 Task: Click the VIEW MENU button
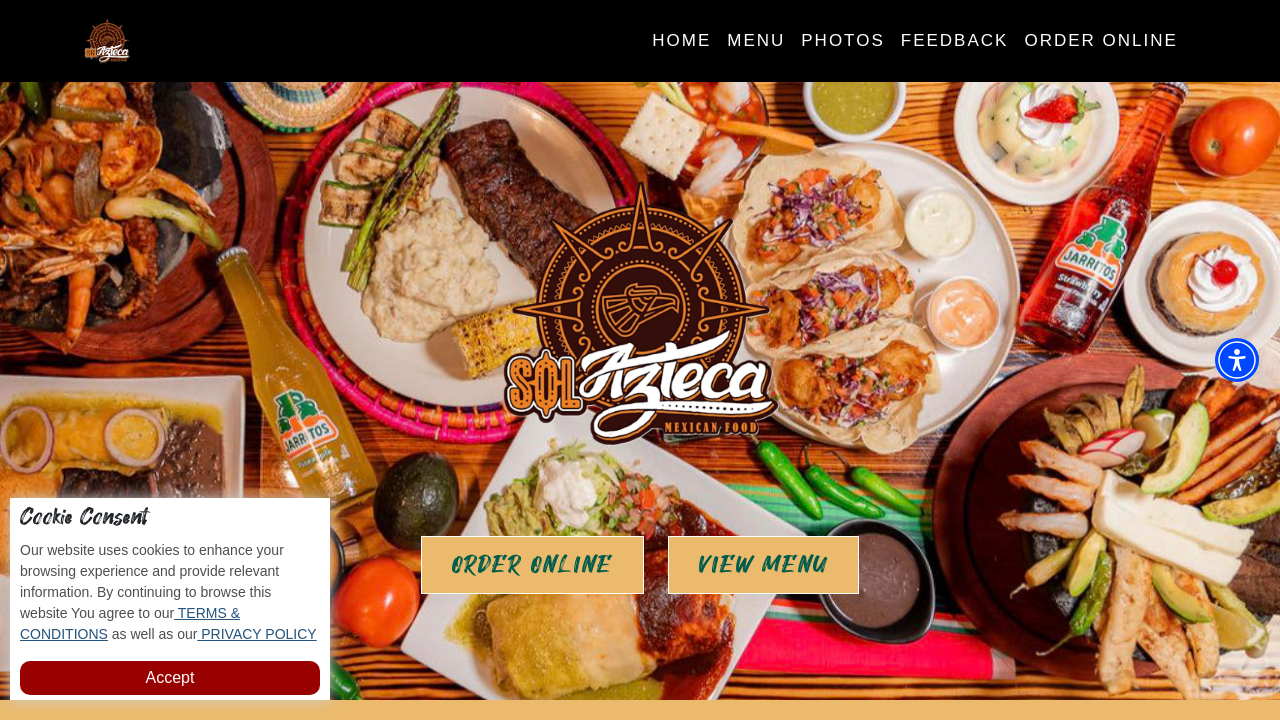pos(763,565)
